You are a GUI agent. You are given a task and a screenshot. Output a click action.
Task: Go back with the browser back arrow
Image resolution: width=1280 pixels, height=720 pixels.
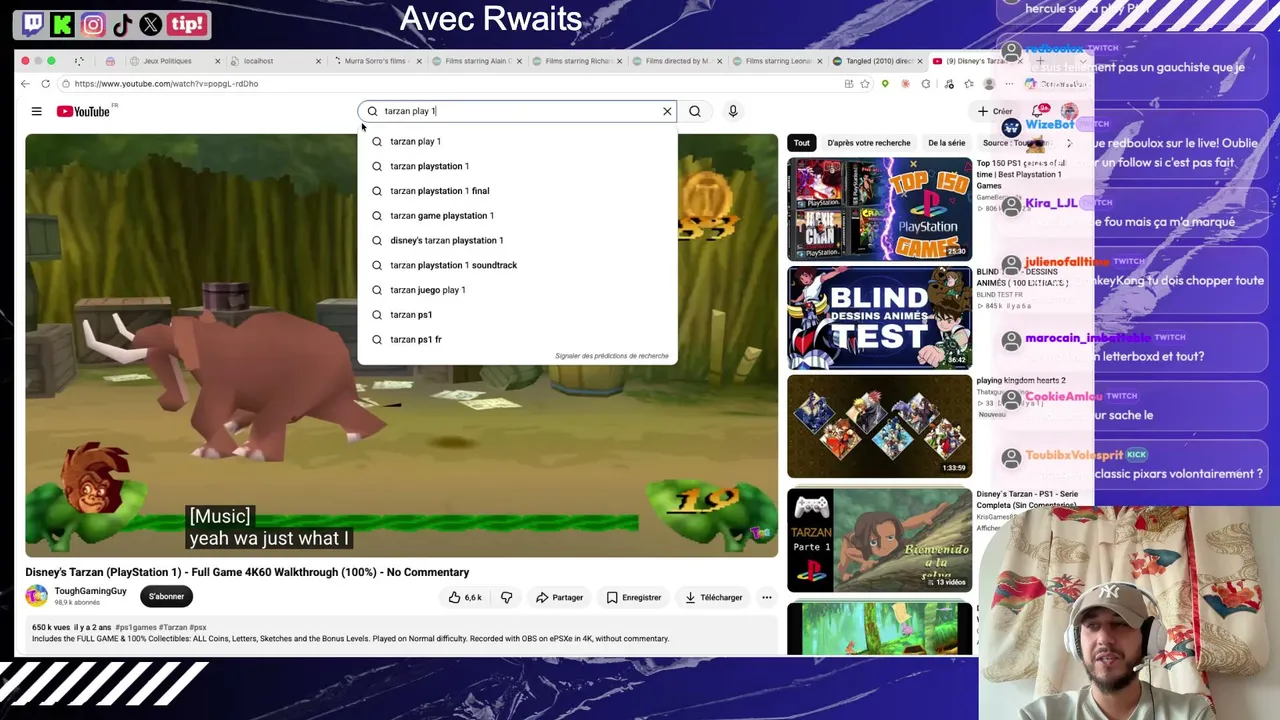tap(26, 84)
